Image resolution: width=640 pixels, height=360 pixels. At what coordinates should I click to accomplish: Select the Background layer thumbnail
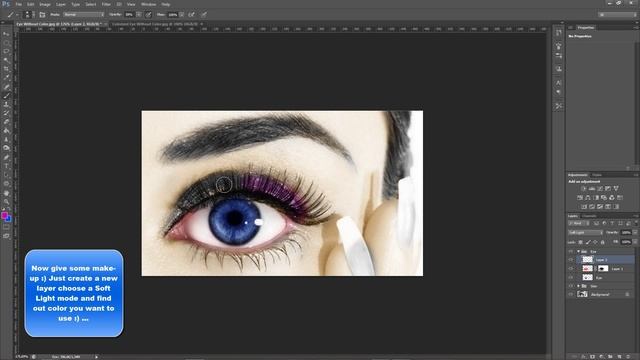pos(582,294)
